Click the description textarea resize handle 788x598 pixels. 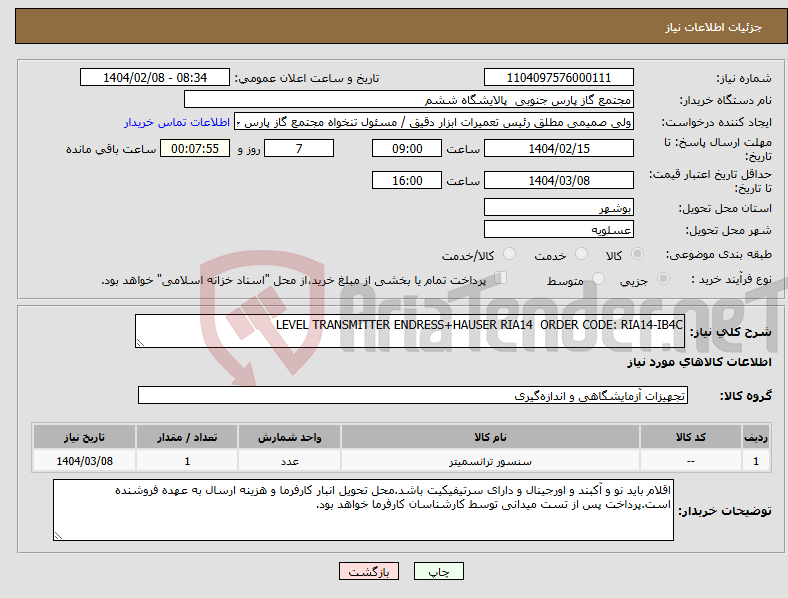pyautogui.click(x=140, y=343)
